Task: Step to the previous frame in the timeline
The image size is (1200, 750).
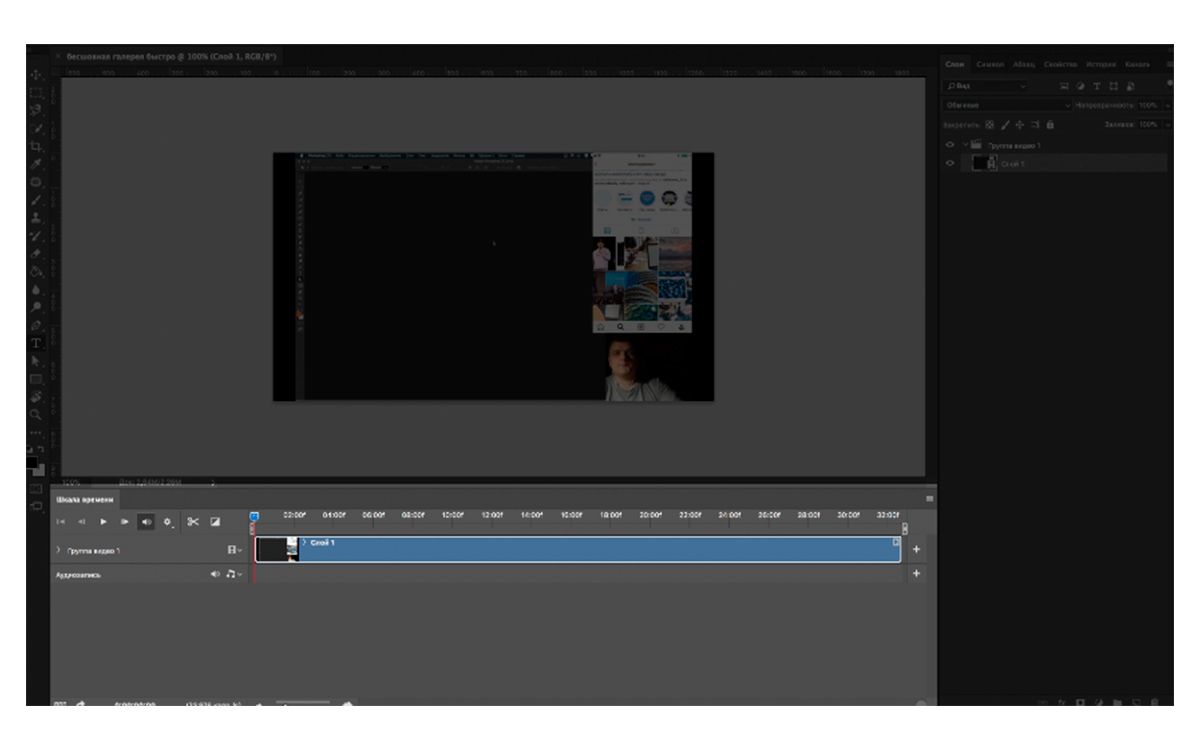Action: [x=82, y=522]
